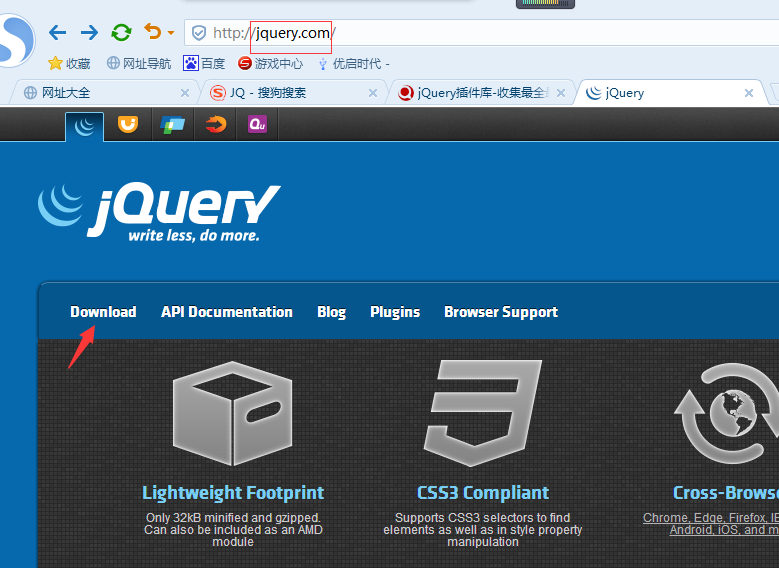This screenshot has width=779, height=568.
Task: Click the QUnit project icon
Action: point(257,124)
